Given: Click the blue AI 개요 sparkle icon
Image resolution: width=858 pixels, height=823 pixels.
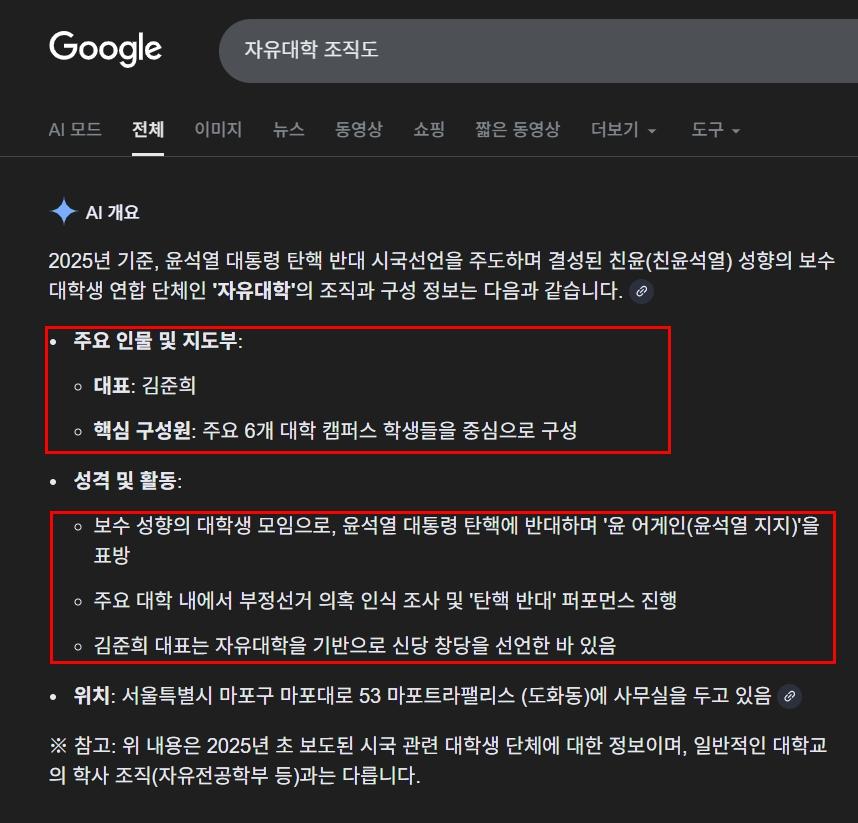Looking at the screenshot, I should pyautogui.click(x=63, y=211).
